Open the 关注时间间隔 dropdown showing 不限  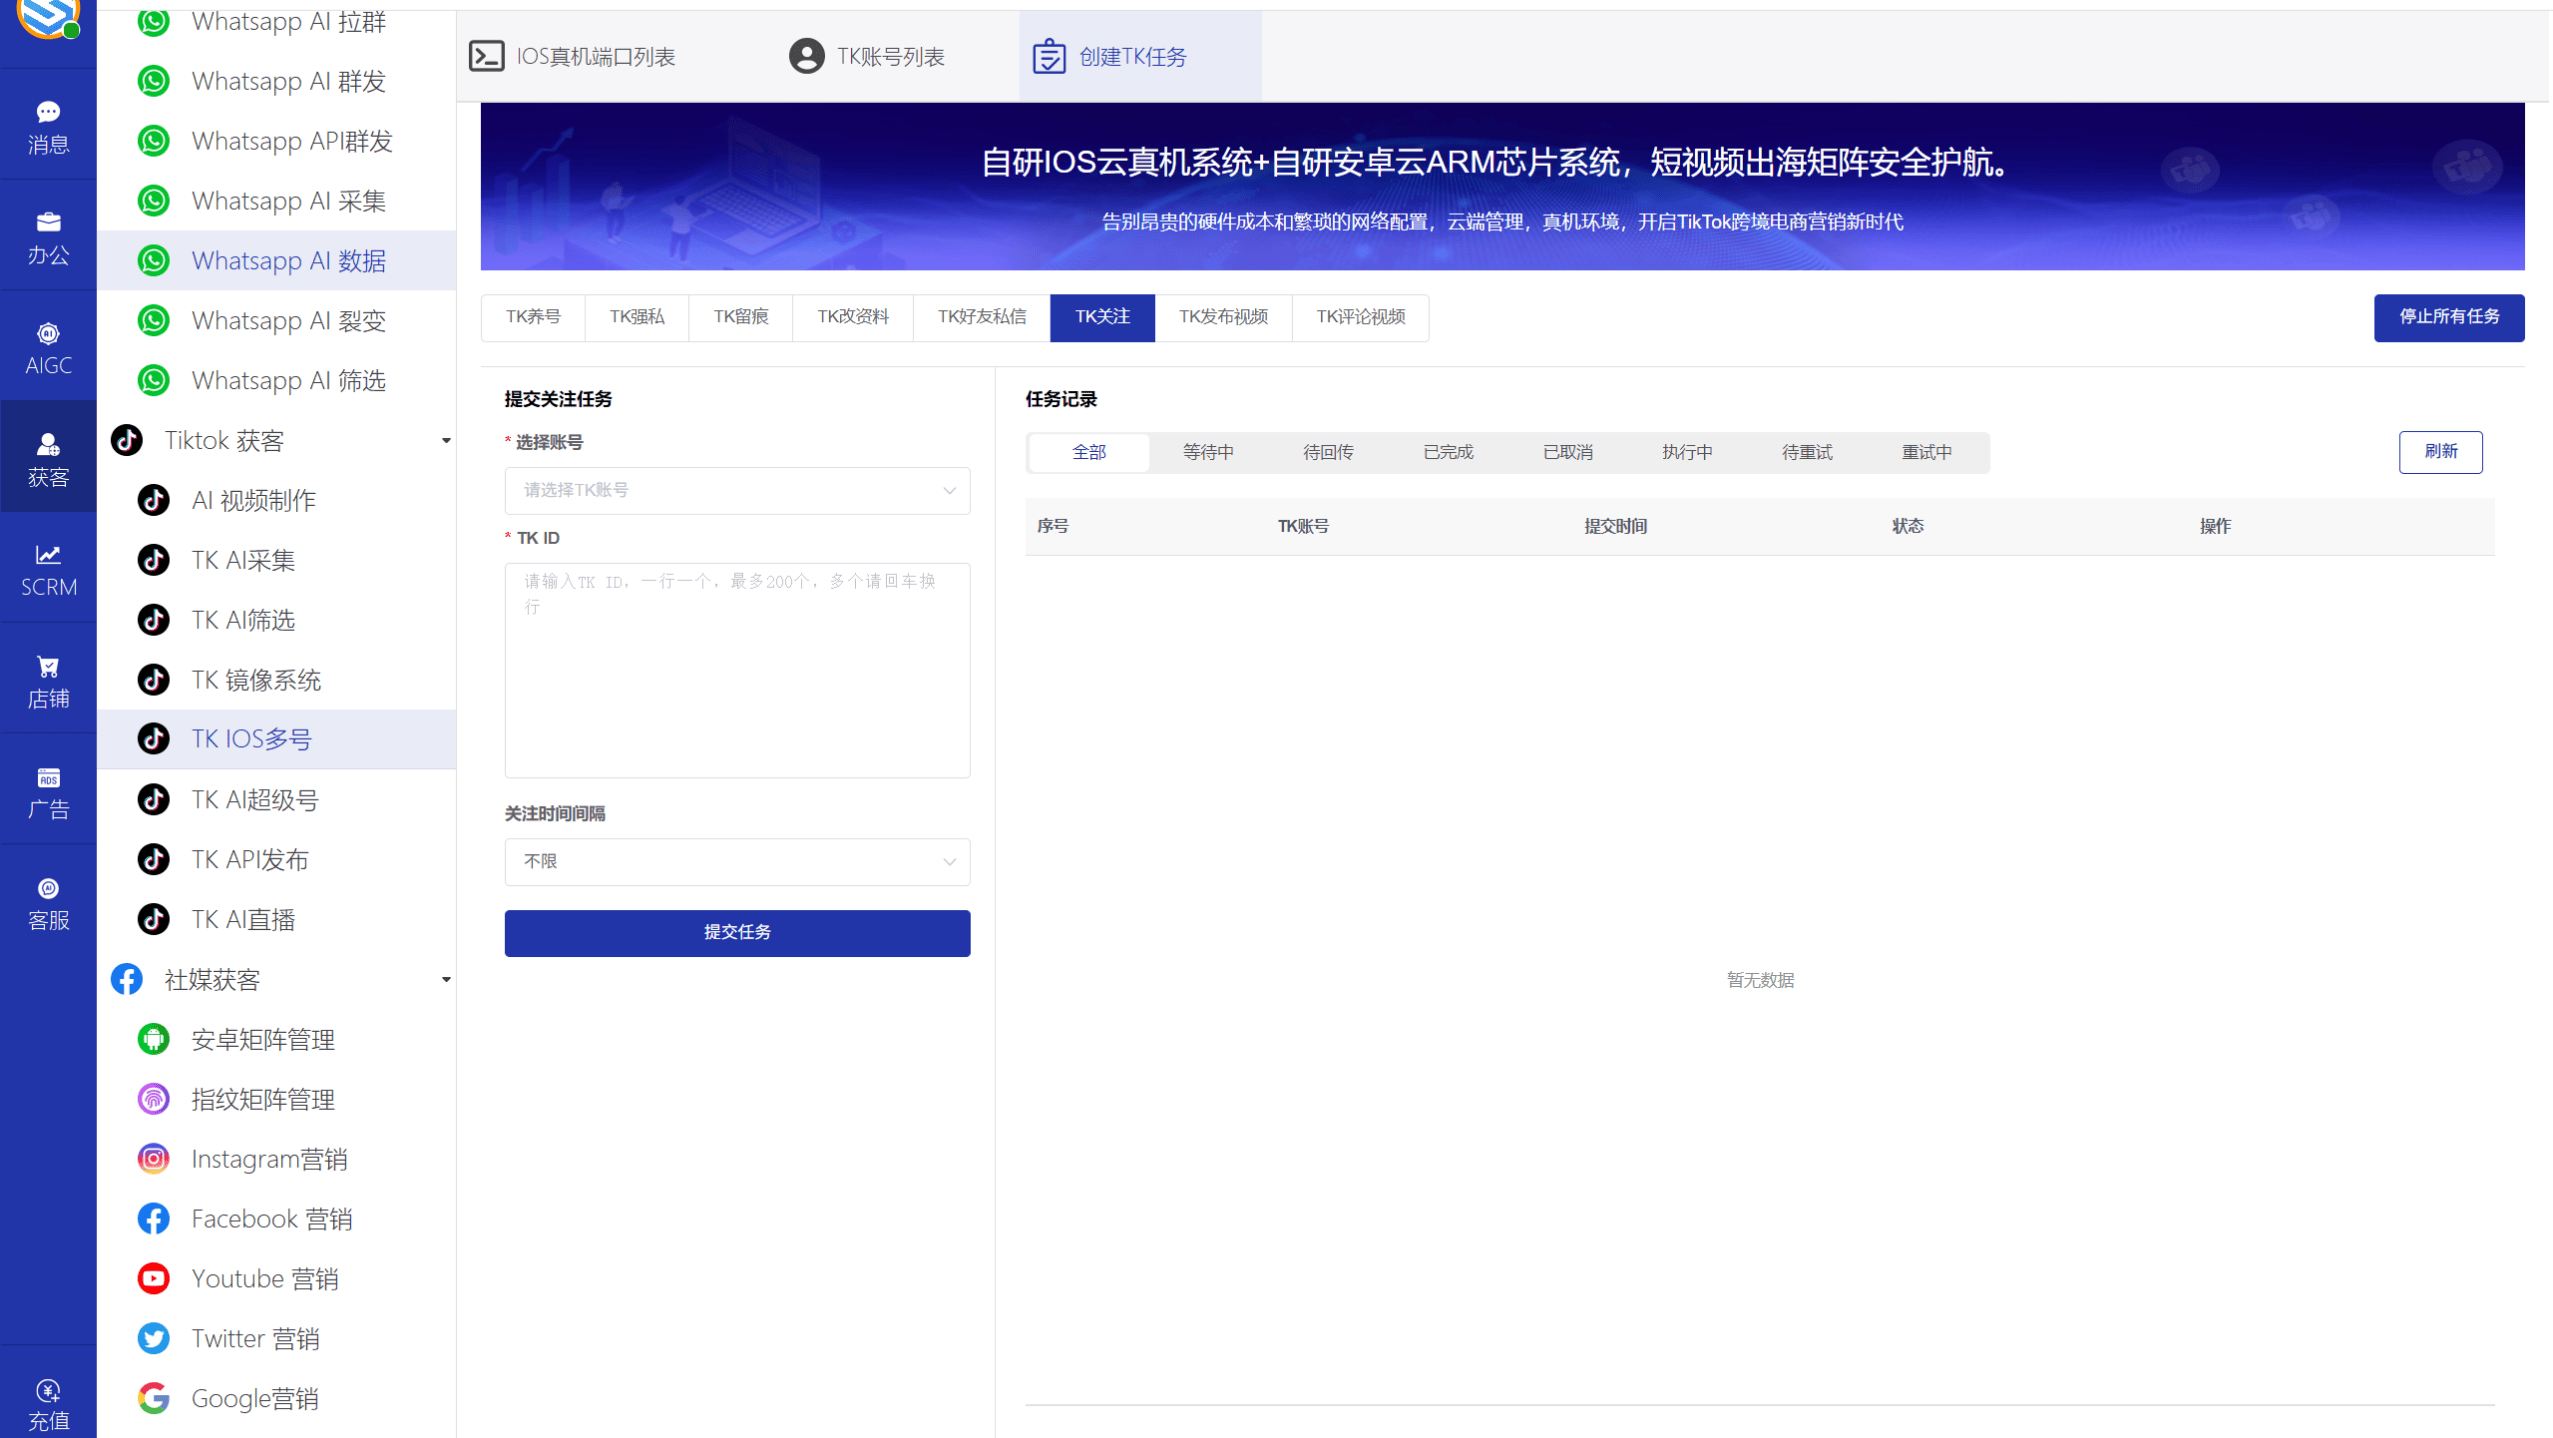pos(736,861)
